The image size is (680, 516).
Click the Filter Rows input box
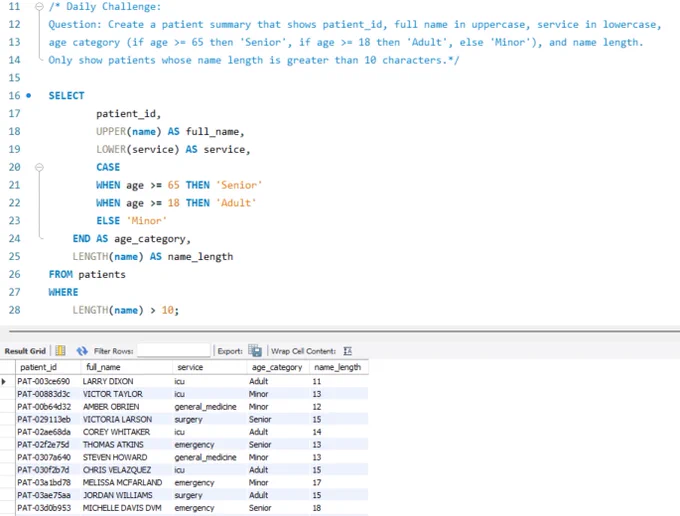click(173, 350)
